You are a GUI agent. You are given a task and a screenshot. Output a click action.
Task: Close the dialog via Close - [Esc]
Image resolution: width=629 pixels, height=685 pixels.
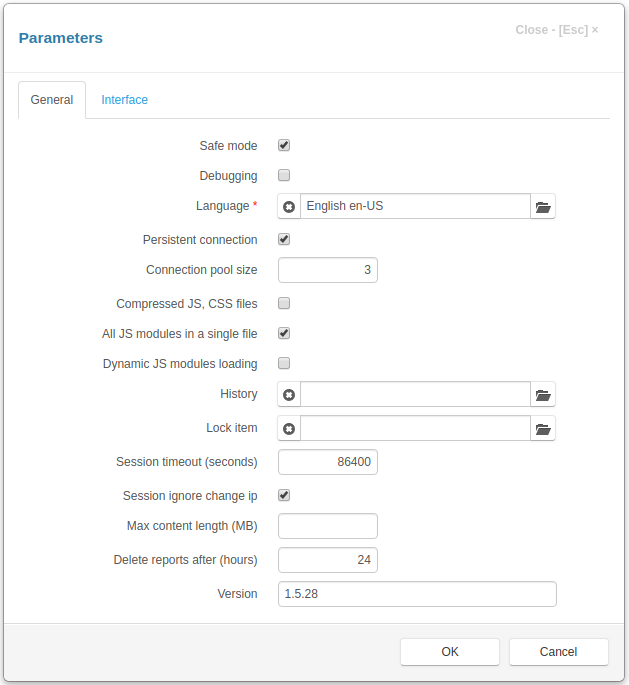pyautogui.click(x=556, y=30)
